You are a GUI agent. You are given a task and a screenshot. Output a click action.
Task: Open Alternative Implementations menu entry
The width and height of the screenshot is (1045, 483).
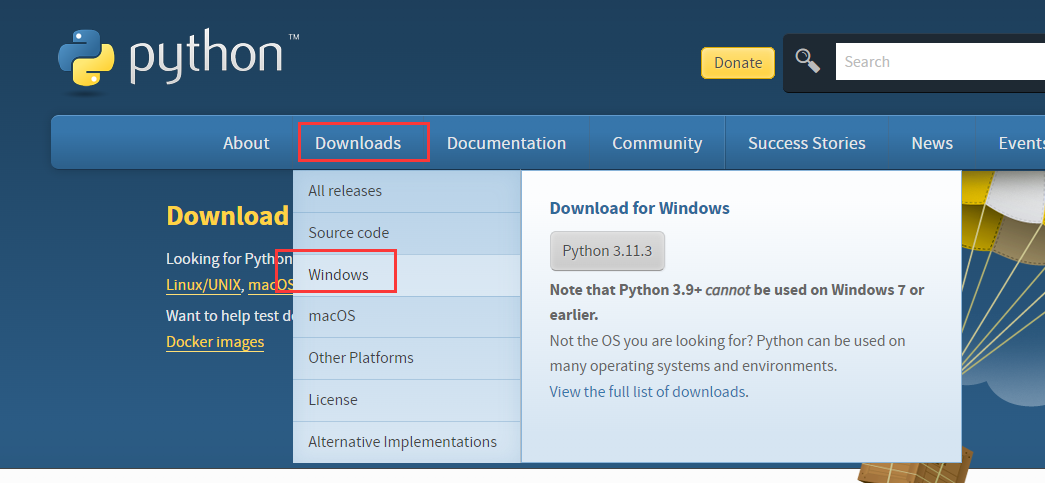402,442
